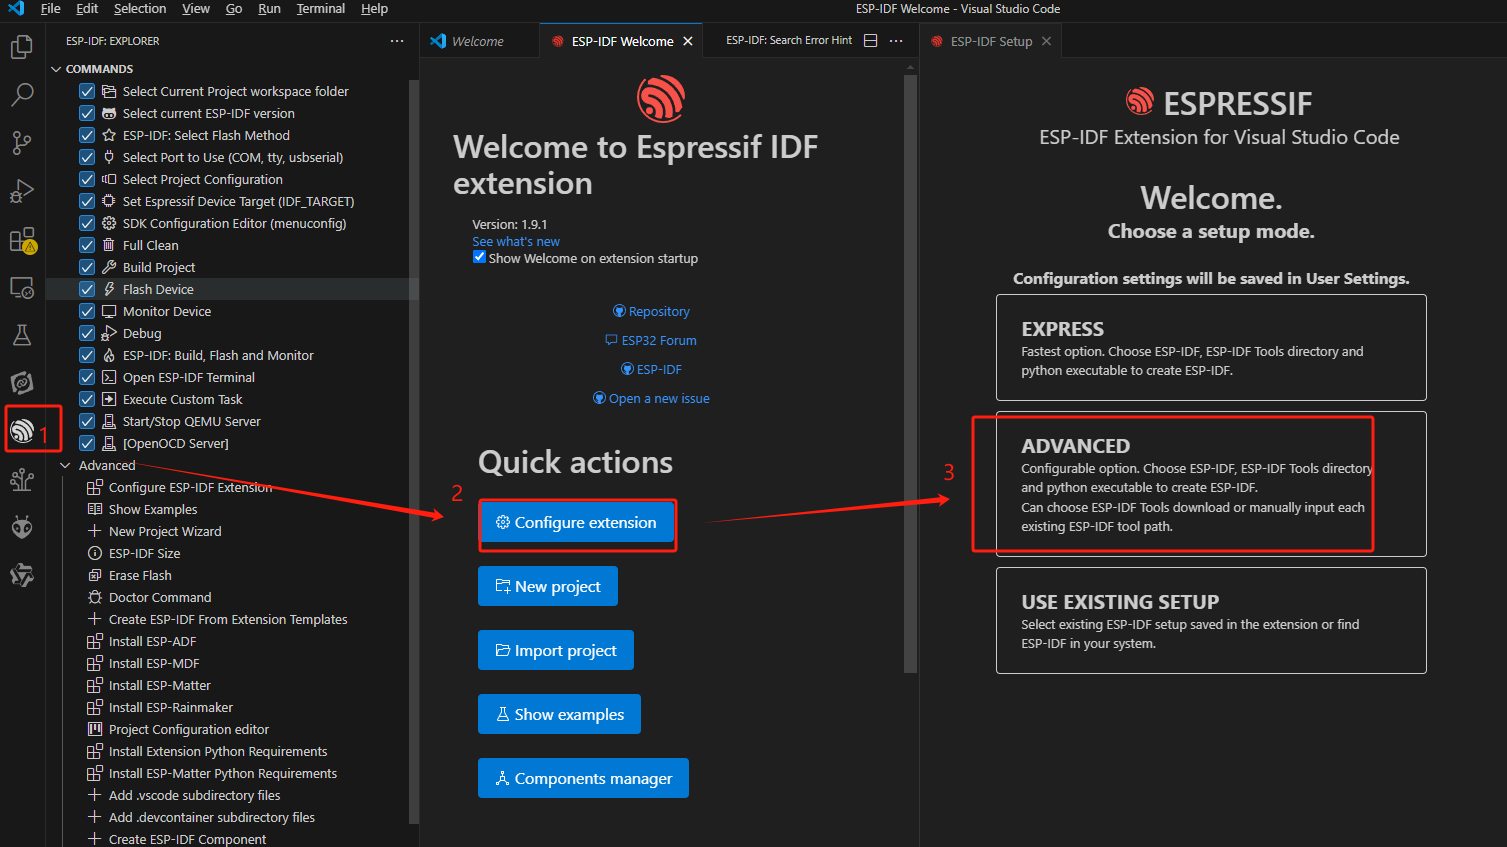Click the New project button
The width and height of the screenshot is (1507, 847).
click(548, 586)
